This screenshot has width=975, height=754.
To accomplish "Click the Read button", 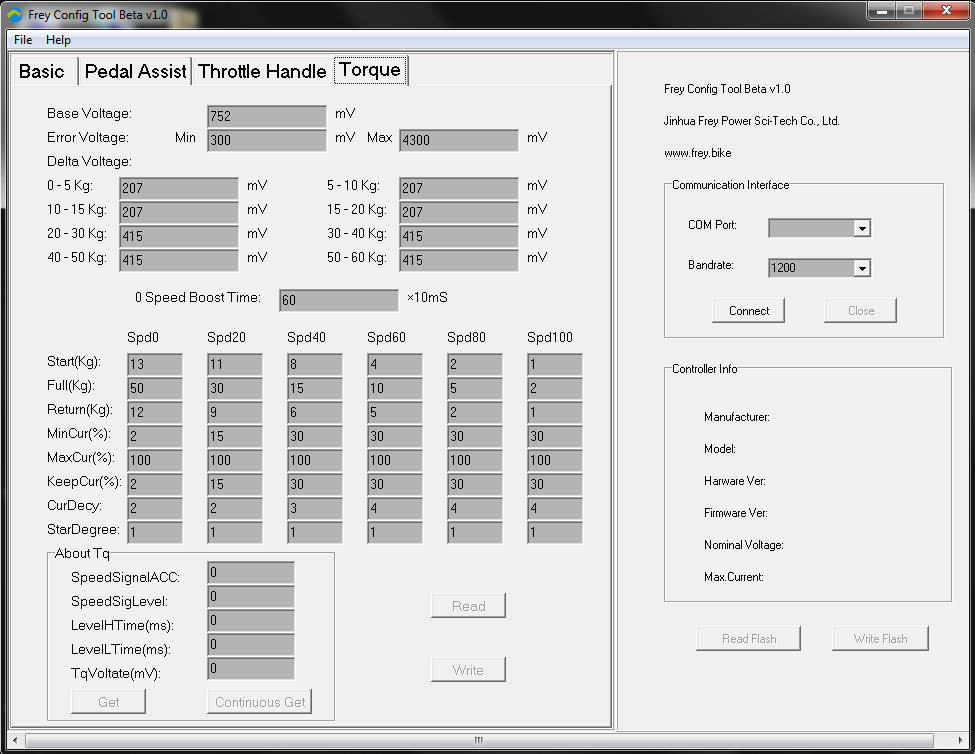I will tap(468, 605).
